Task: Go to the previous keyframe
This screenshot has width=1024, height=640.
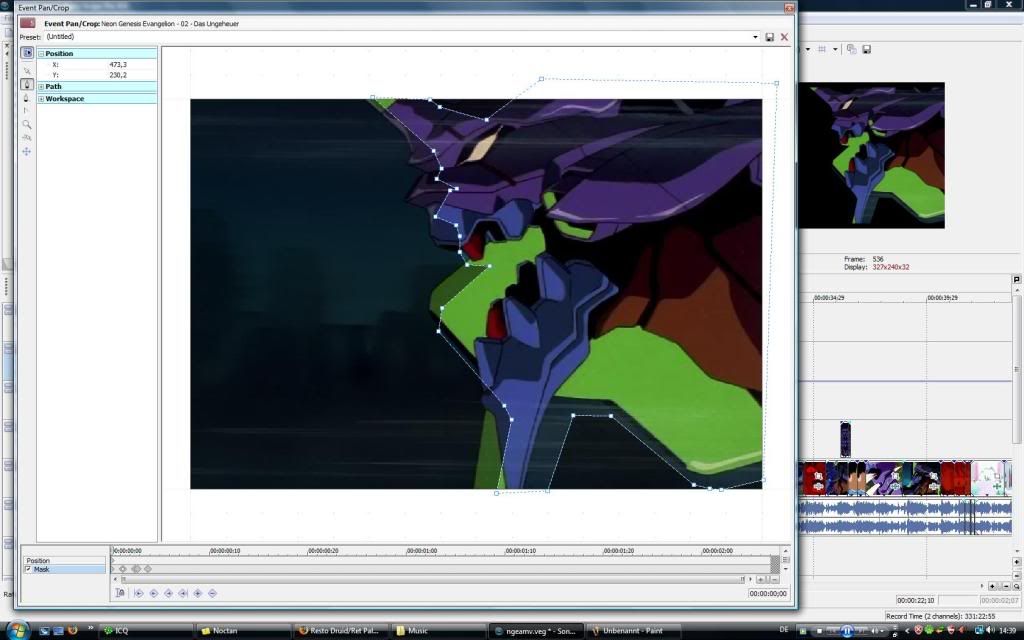Action: [153, 593]
